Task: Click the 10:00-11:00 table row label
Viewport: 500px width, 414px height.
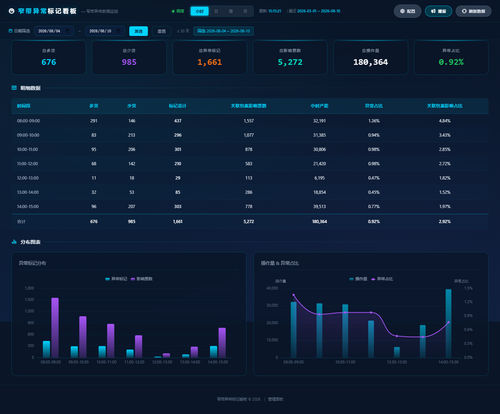Action: pos(28,150)
